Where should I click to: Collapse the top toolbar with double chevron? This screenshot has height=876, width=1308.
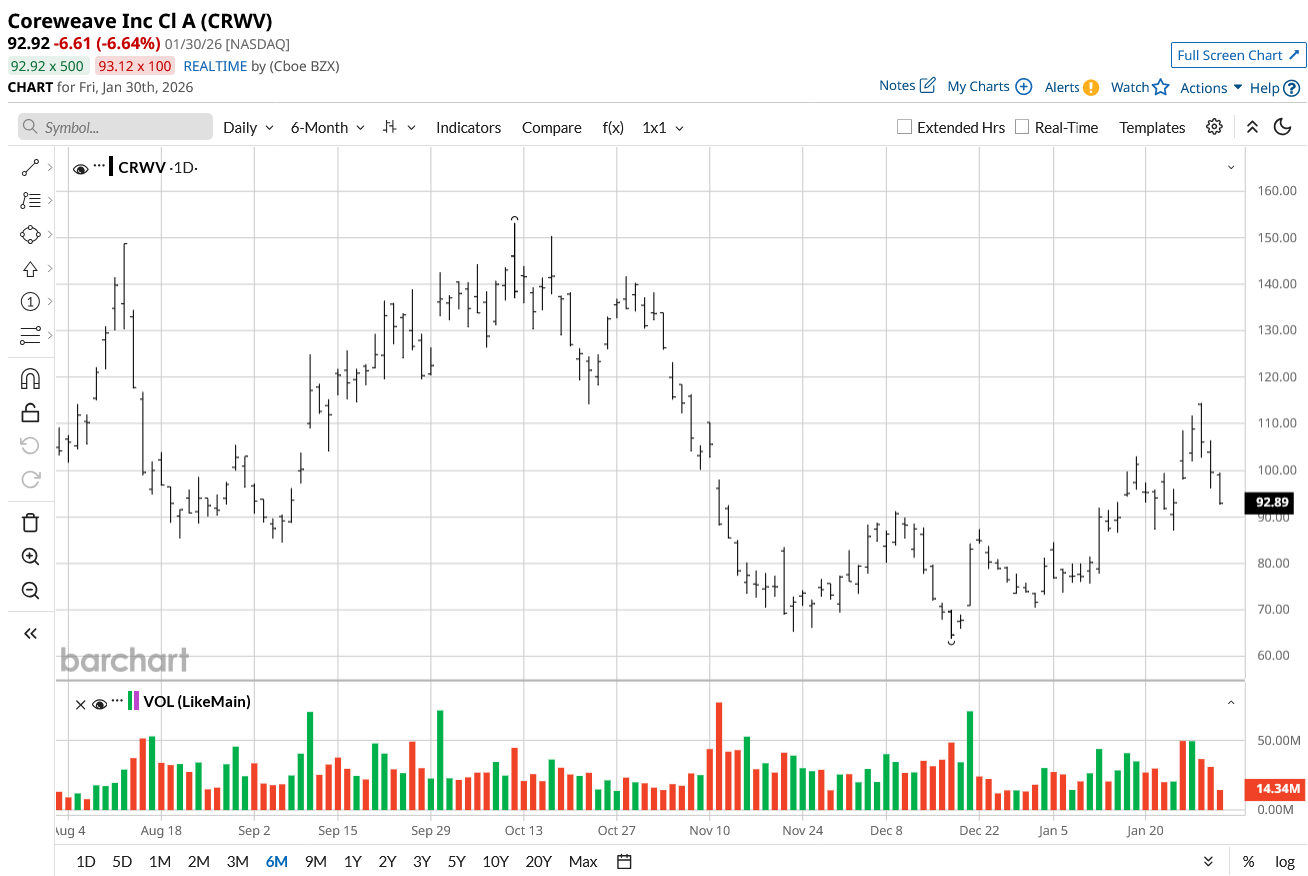1252,127
